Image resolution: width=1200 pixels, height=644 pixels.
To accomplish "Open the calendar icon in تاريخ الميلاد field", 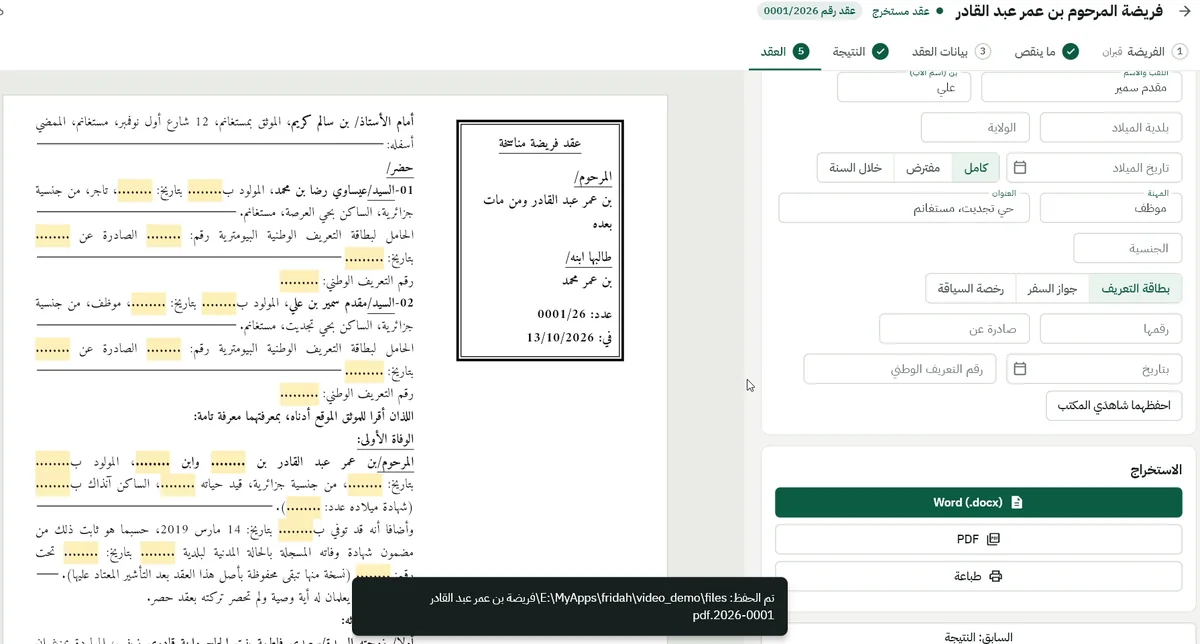I will 1020,168.
